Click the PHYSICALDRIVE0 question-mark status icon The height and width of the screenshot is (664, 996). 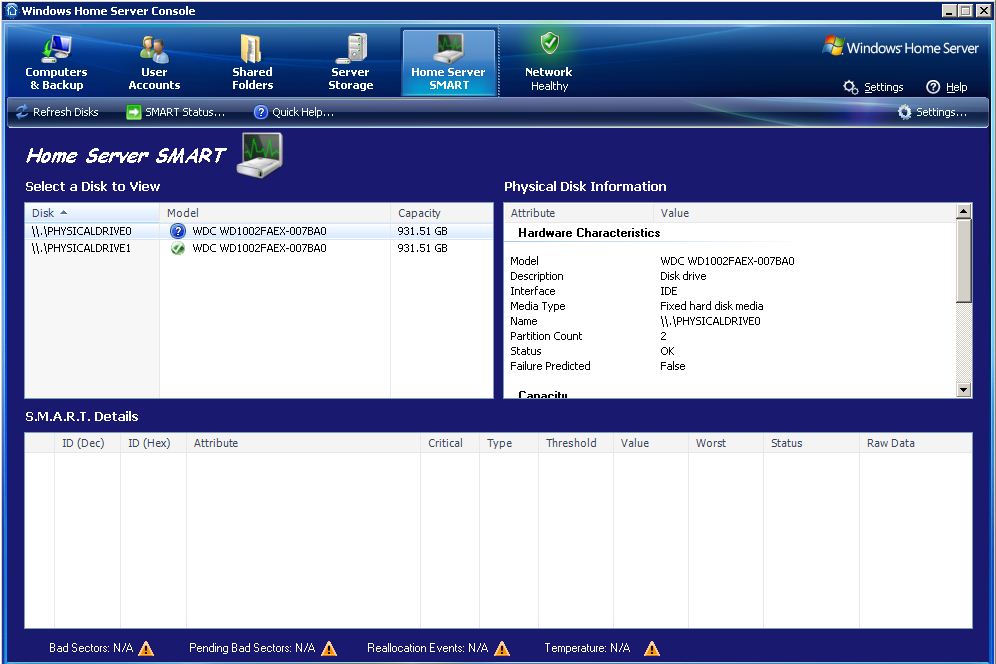click(x=178, y=231)
